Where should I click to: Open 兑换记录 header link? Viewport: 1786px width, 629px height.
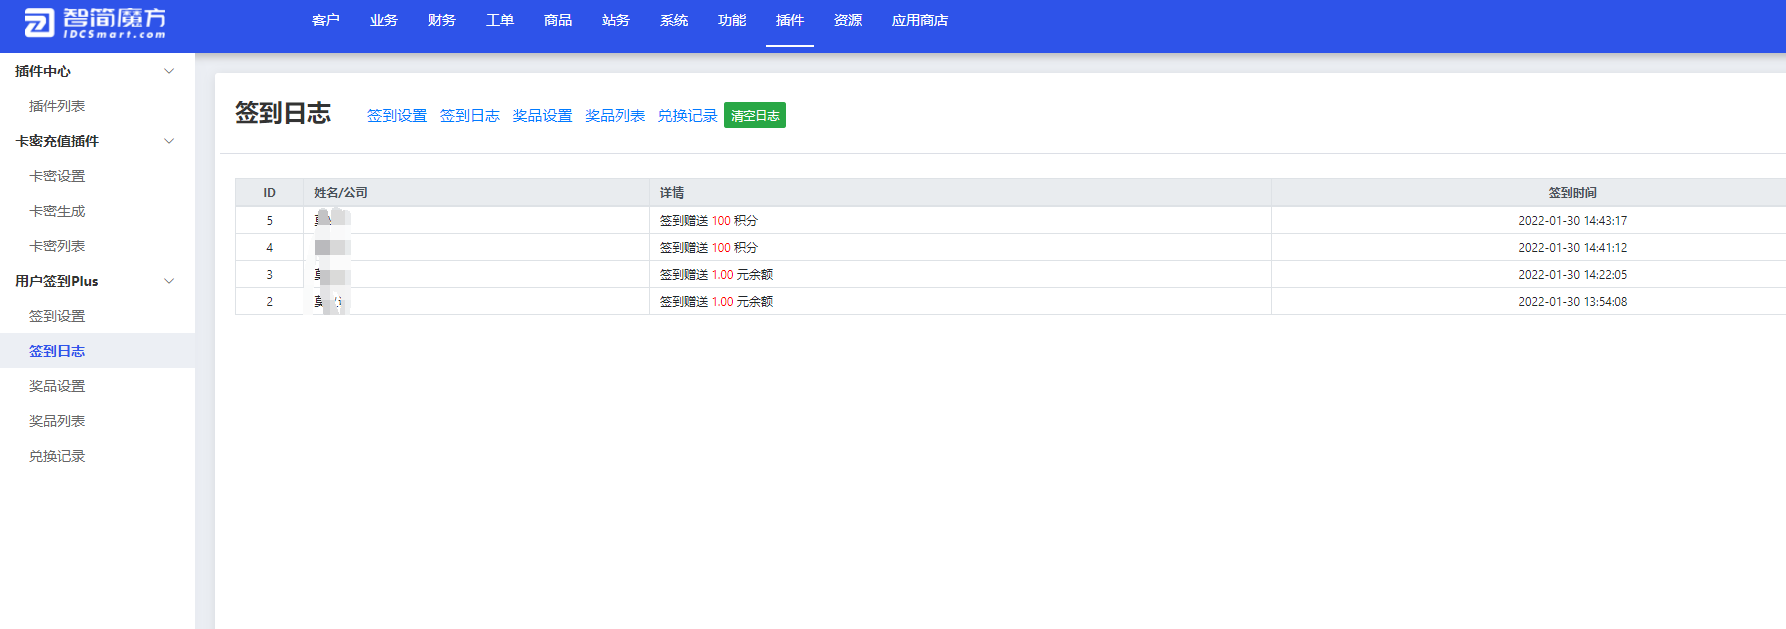687,116
